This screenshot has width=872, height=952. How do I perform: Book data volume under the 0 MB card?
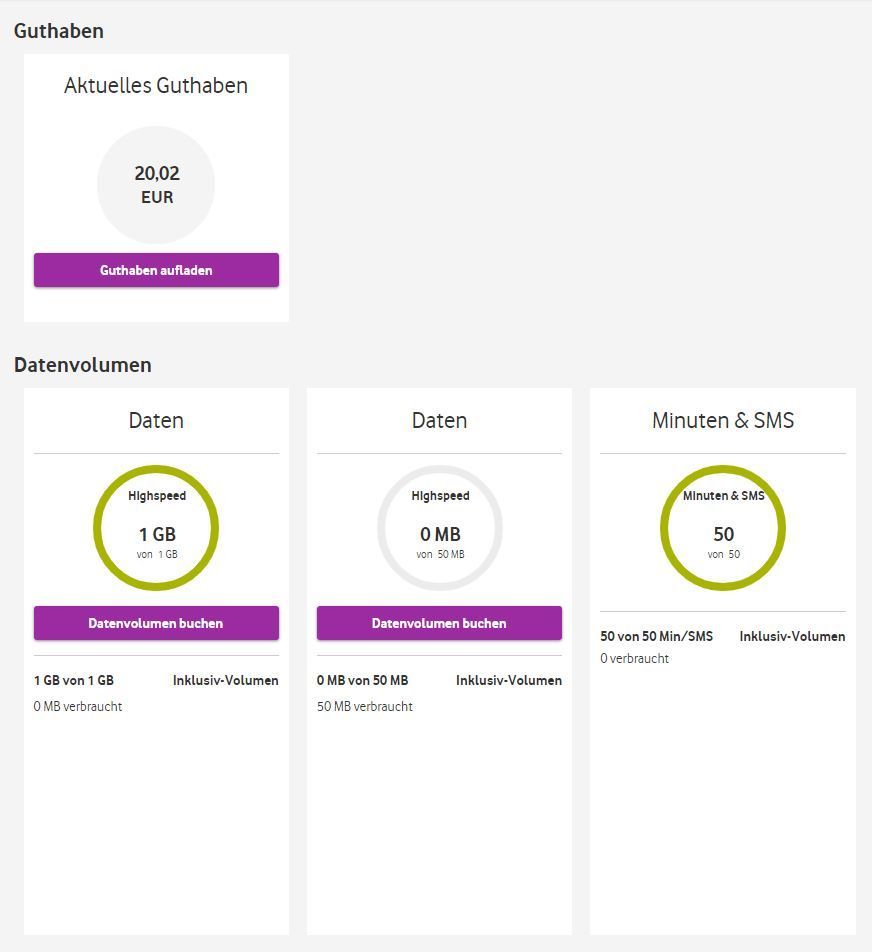(439, 623)
